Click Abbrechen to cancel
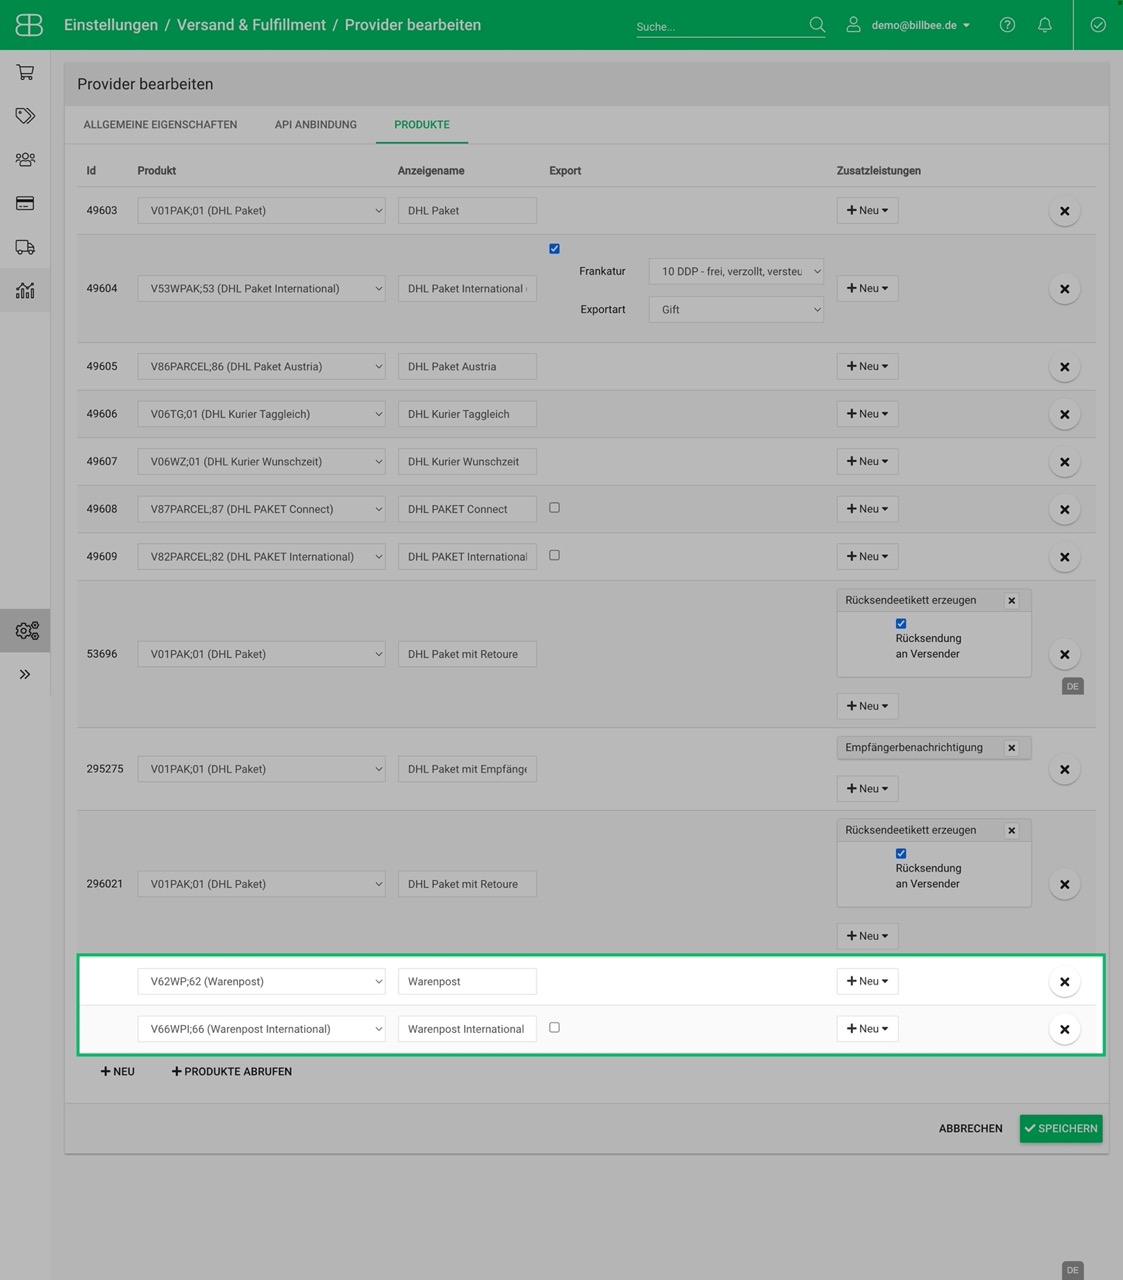 [970, 1128]
